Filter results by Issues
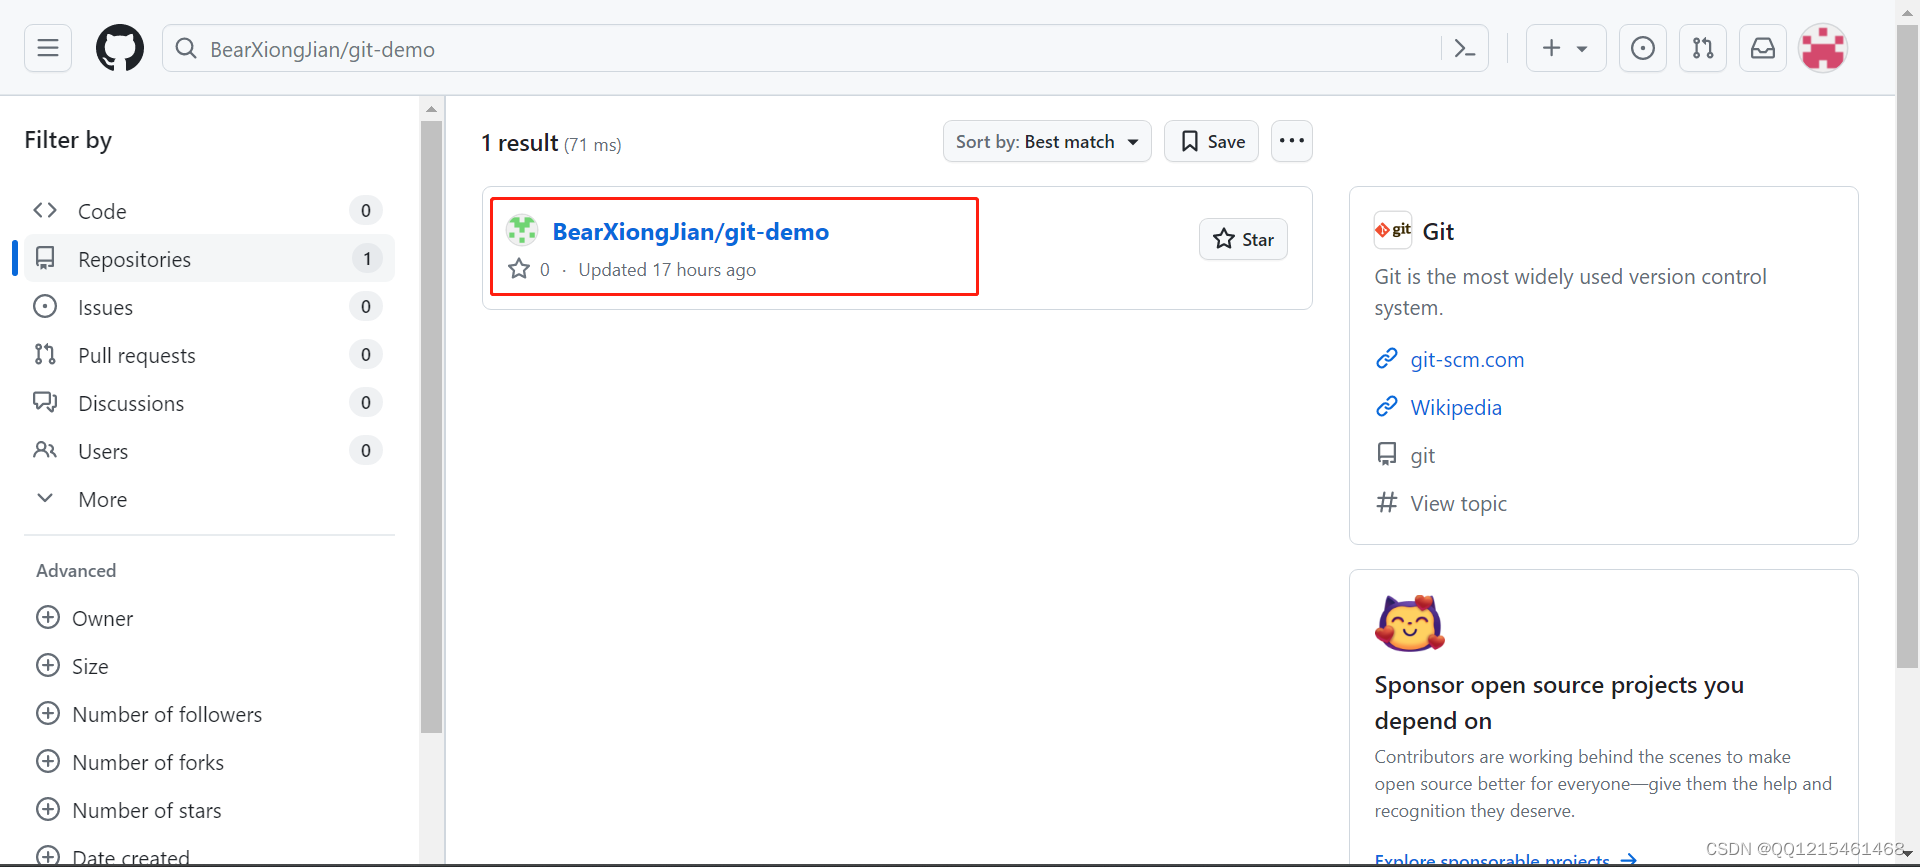 tap(209, 307)
